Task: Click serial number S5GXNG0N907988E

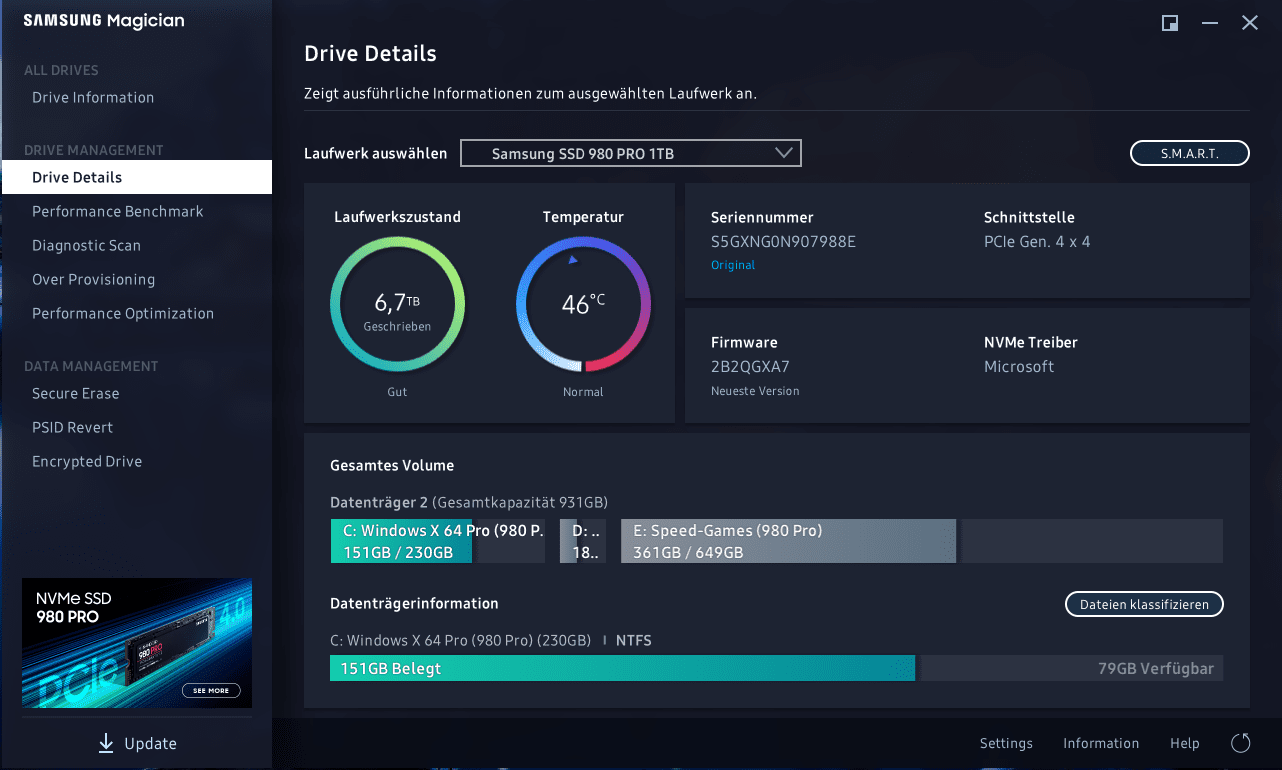Action: tap(783, 241)
